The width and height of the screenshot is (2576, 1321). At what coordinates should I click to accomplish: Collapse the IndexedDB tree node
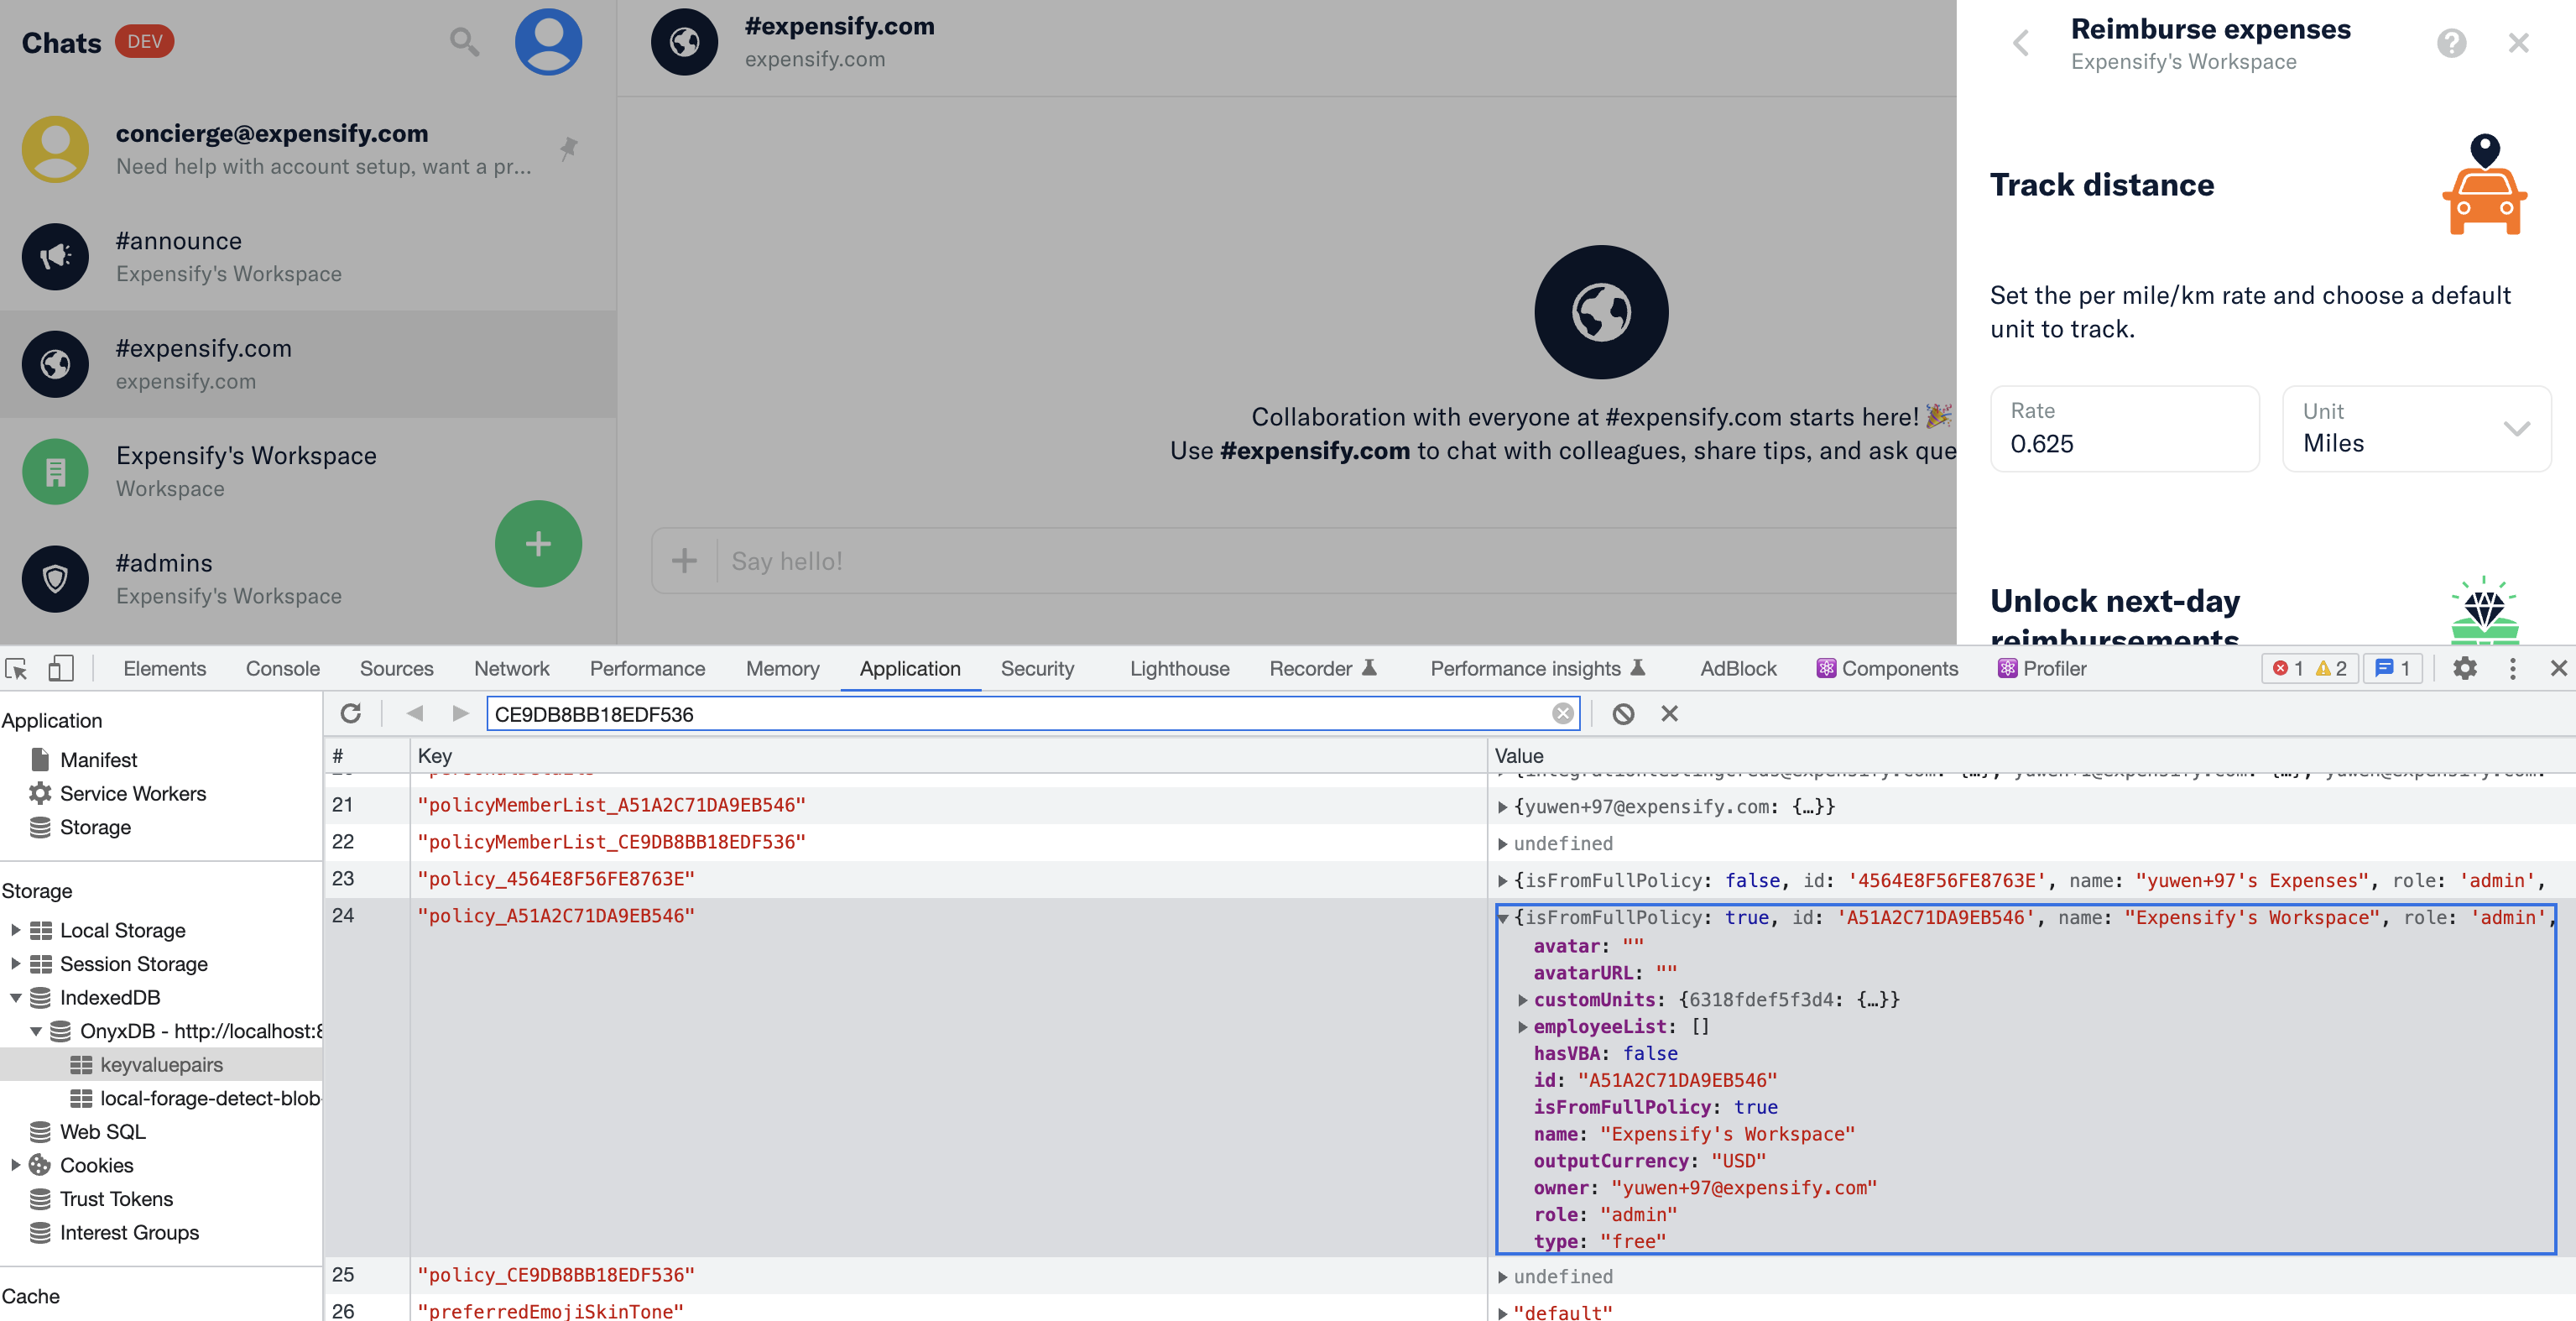point(16,997)
